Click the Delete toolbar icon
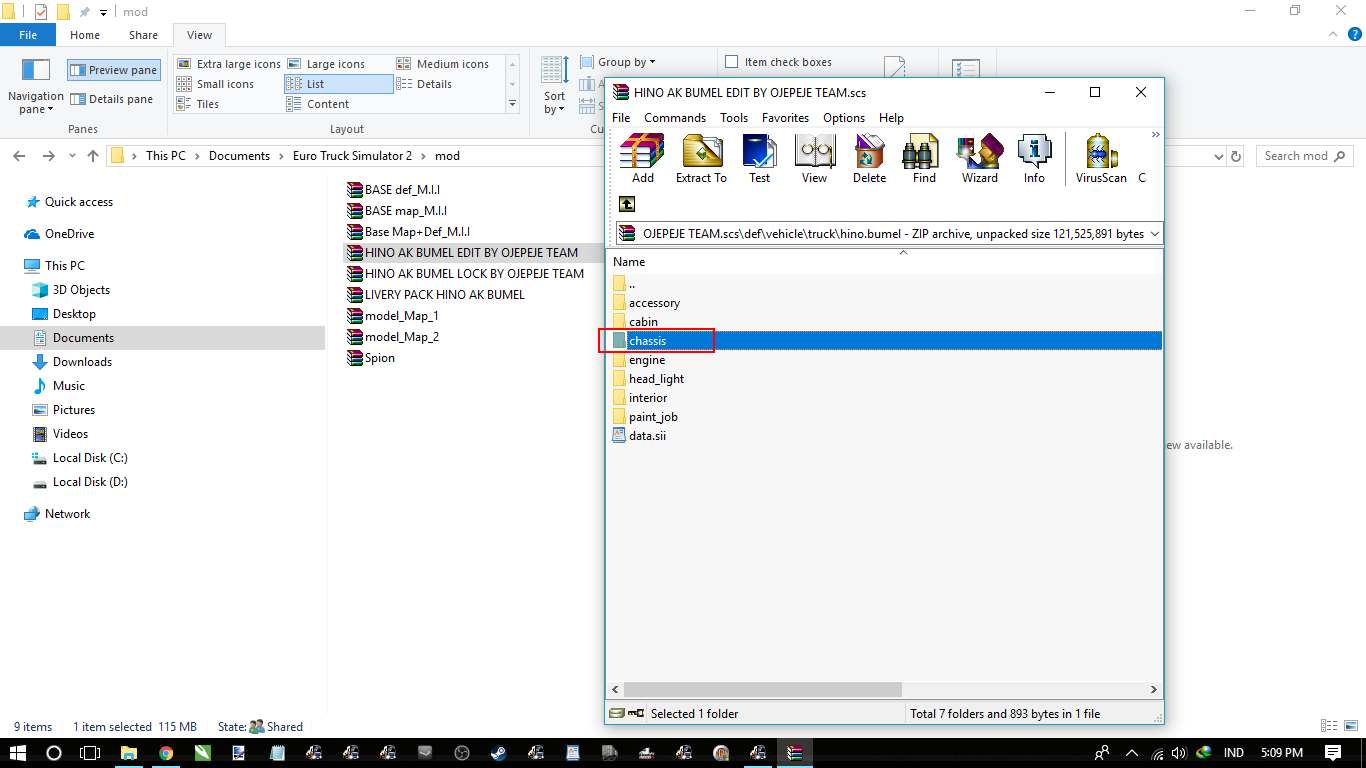The width and height of the screenshot is (1366, 768). click(x=869, y=159)
